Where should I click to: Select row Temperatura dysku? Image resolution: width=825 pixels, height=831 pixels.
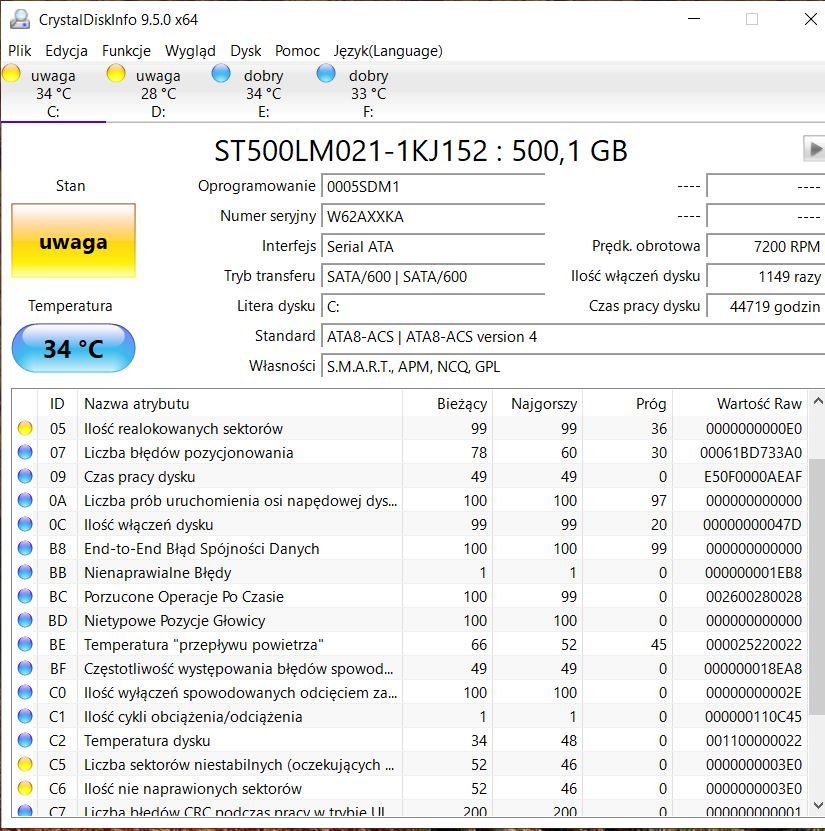click(410, 740)
